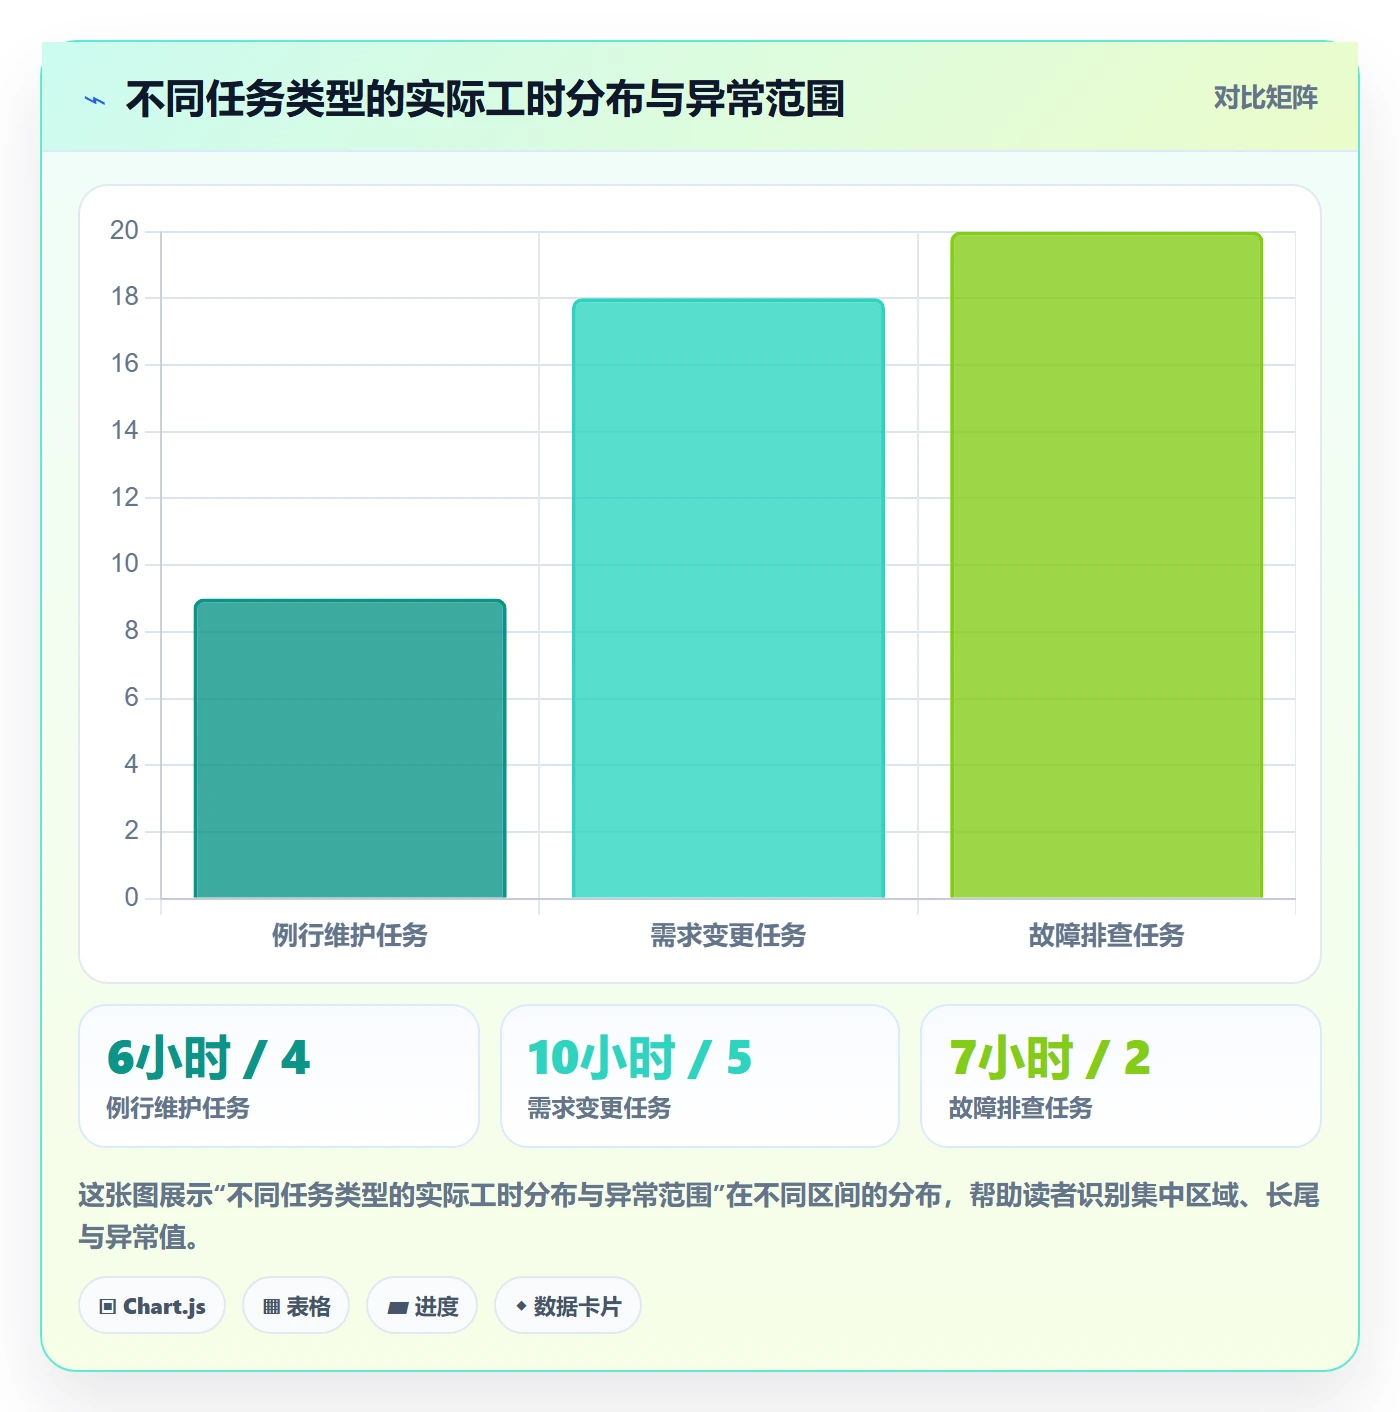Viewport: 1400px width, 1412px height.
Task: Select the 故障排查任务 bar in the chart
Action: pyautogui.click(x=1106, y=565)
